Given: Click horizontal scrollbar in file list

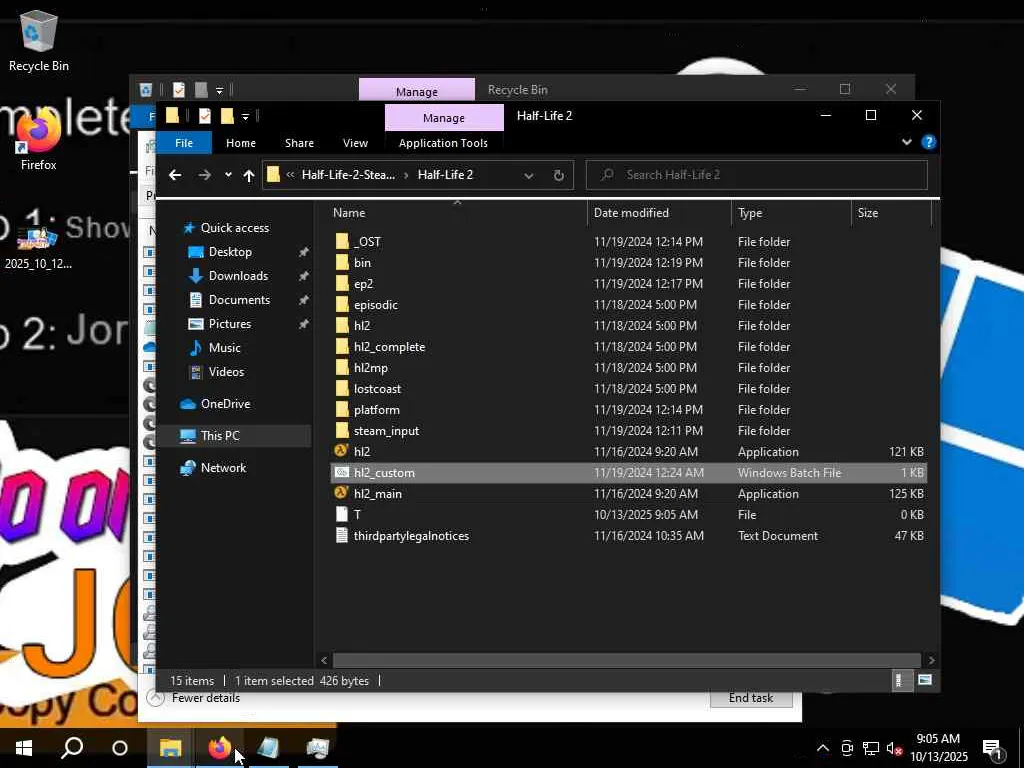Looking at the screenshot, I should pyautogui.click(x=626, y=660).
